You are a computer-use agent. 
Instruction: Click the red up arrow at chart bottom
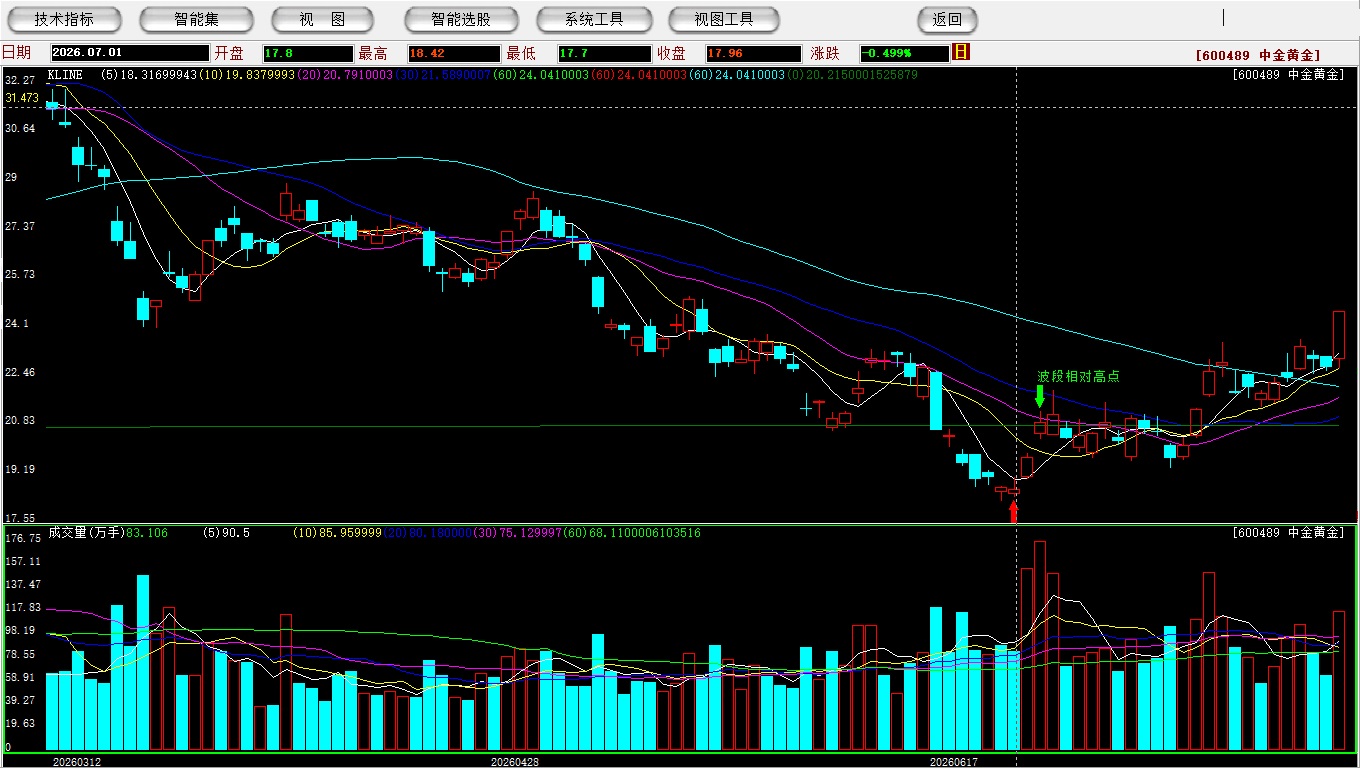coord(1013,511)
